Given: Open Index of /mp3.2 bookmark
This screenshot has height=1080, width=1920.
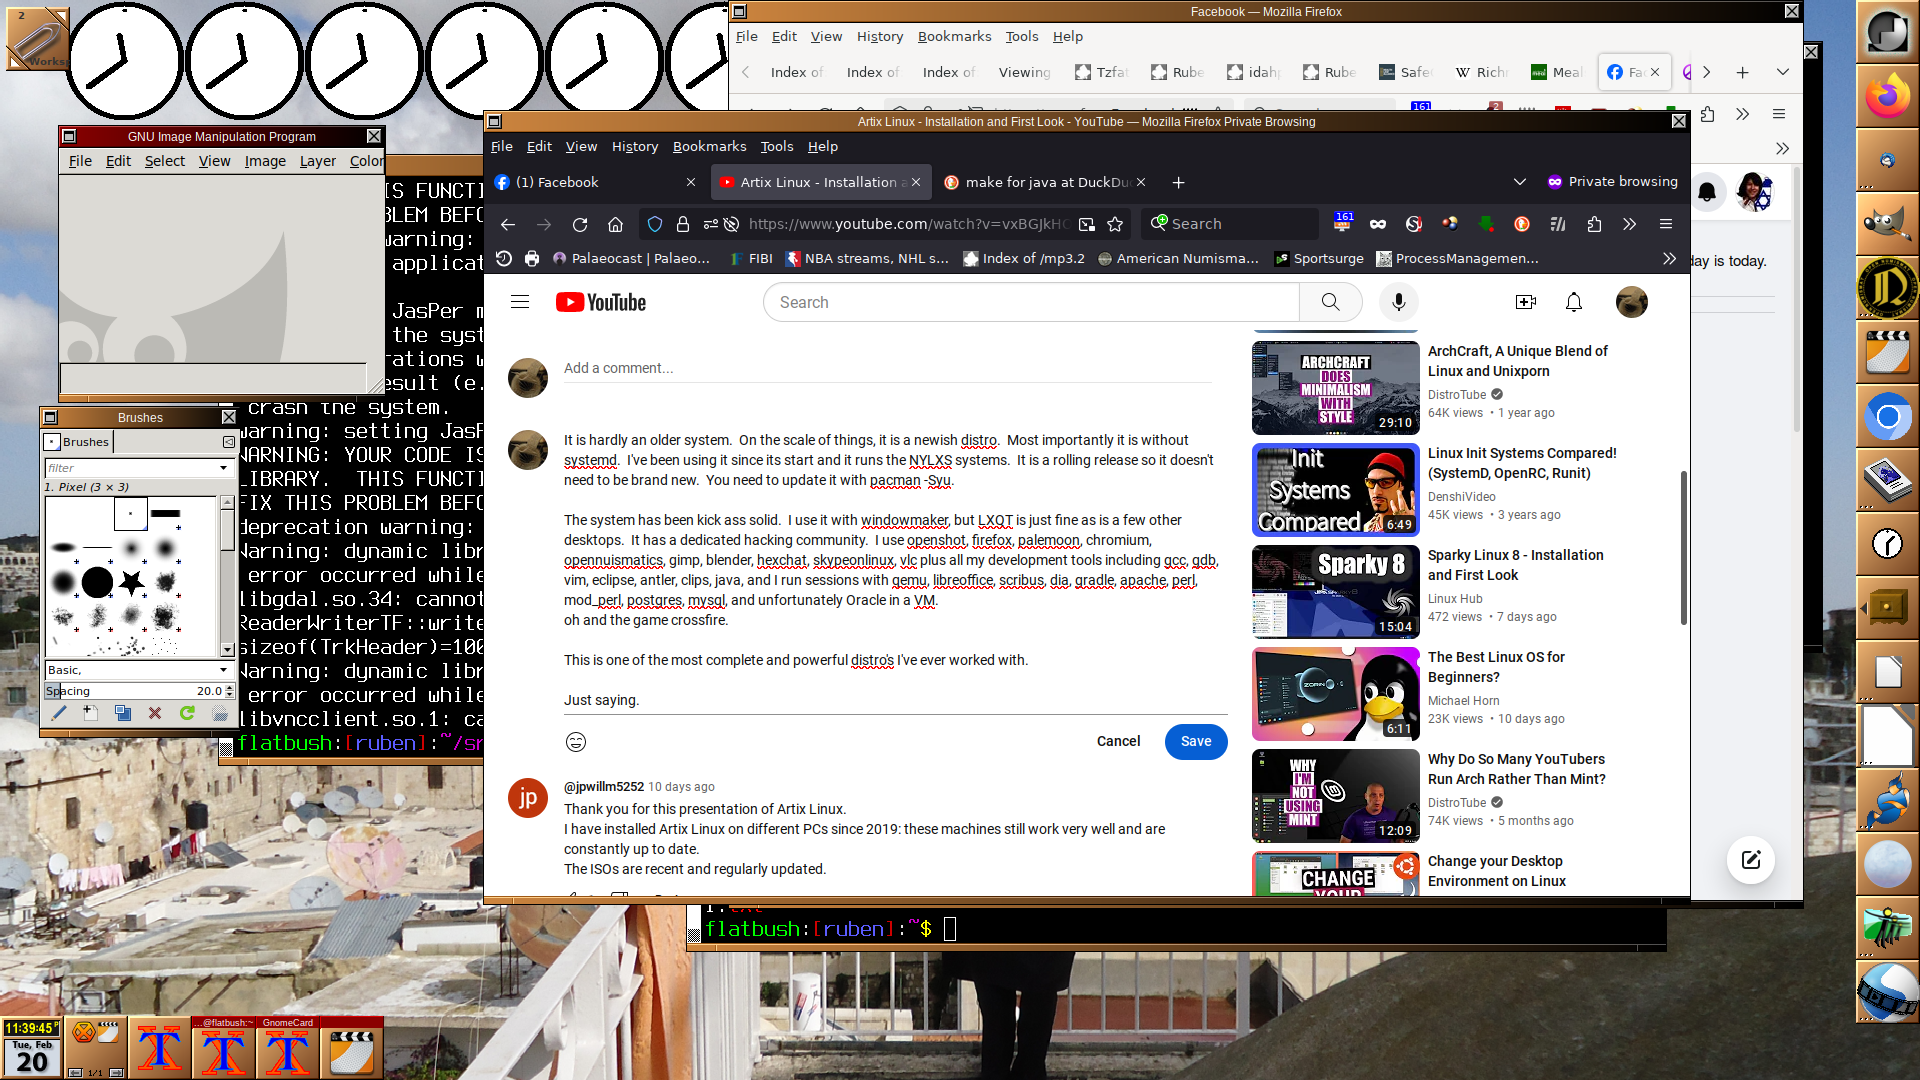Looking at the screenshot, I should click(1024, 258).
